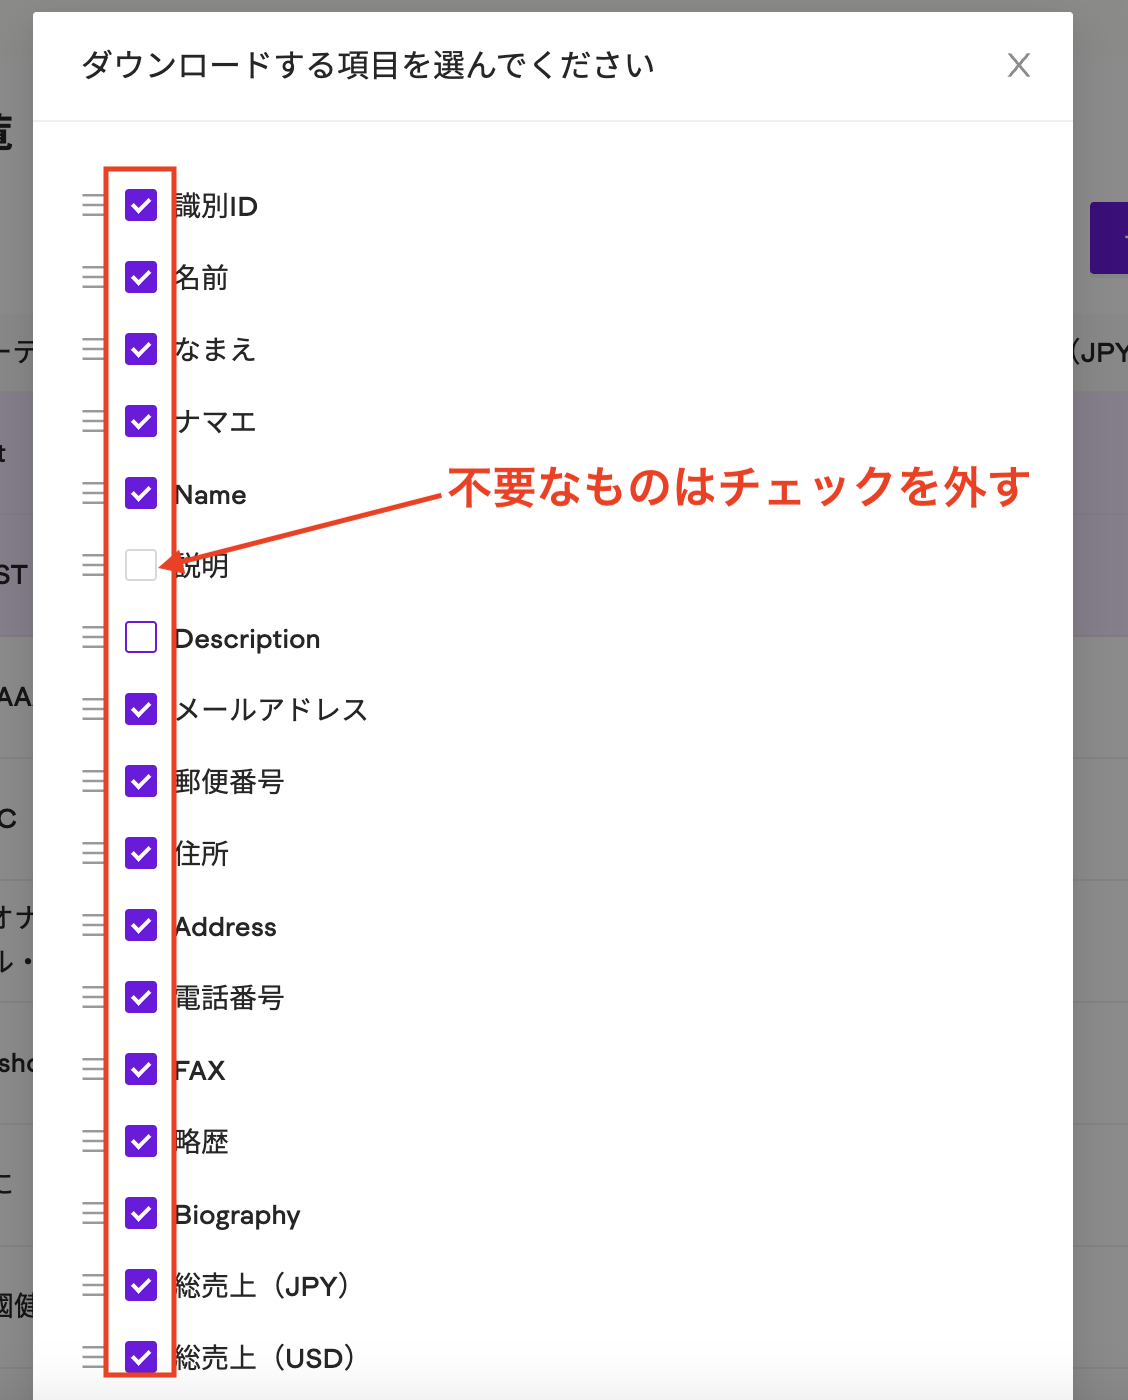Image resolution: width=1128 pixels, height=1400 pixels.
Task: Click drag handle icon beside Name
Action: [x=93, y=493]
